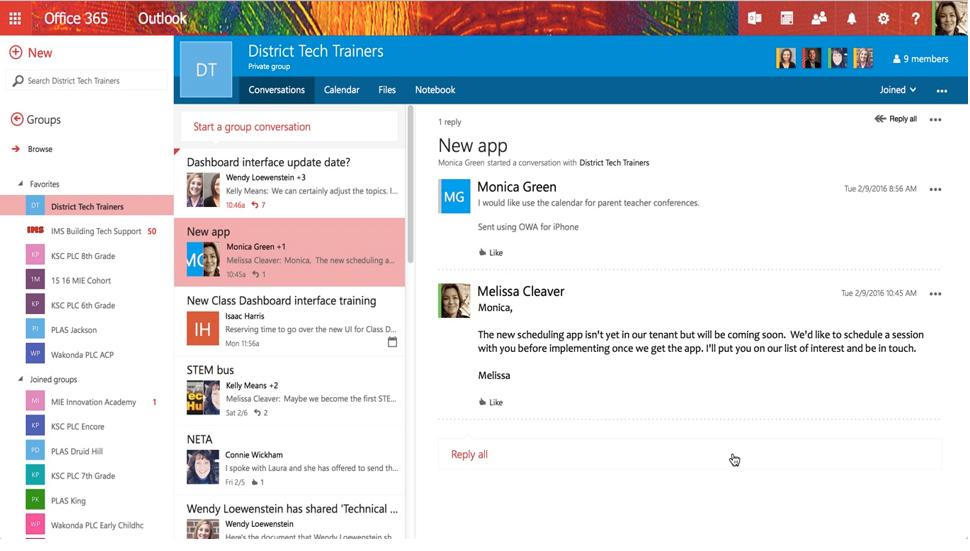Viewport: 970px width, 551px height.
Task: Collapse the Favorites section
Action: point(20,184)
